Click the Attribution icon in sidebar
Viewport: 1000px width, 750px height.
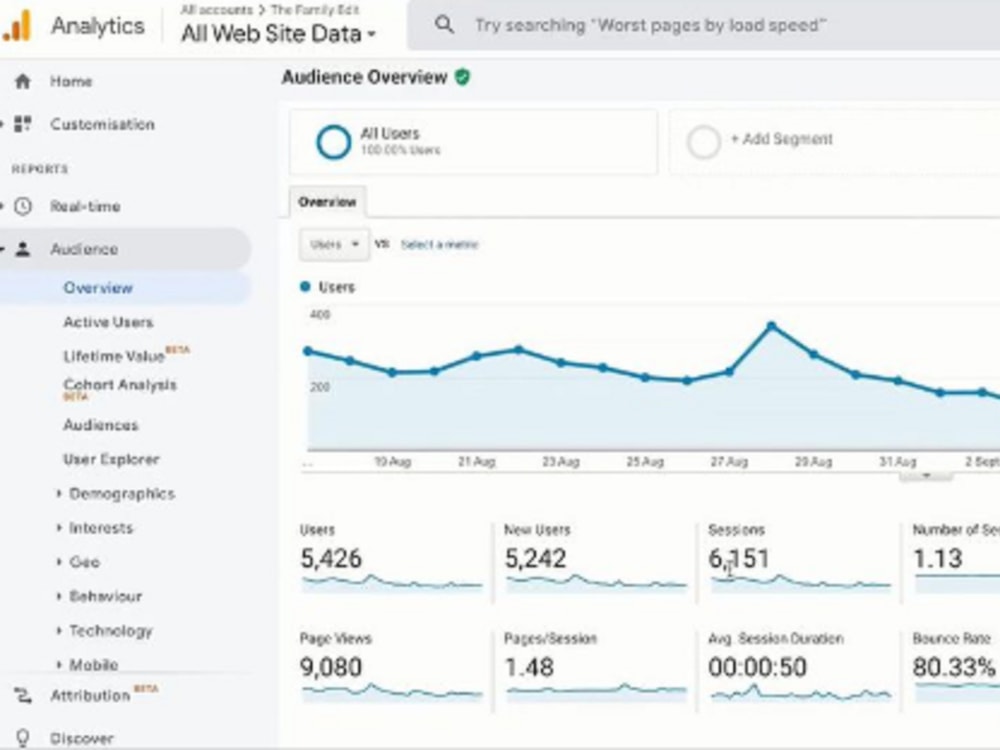point(23,695)
